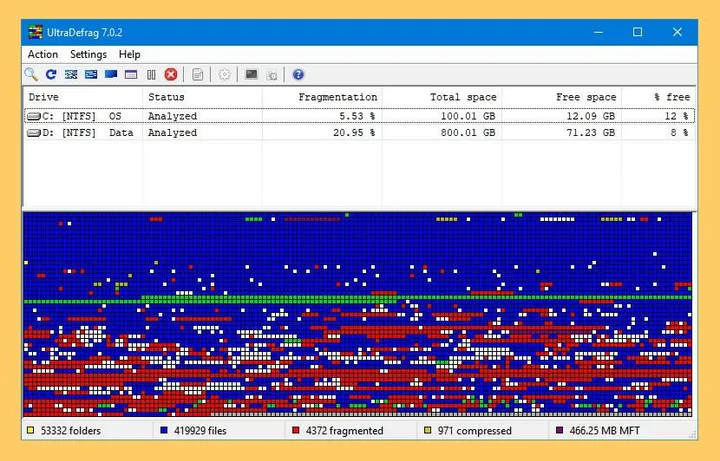Click the 20.95 % fragmentation value

(x=354, y=133)
